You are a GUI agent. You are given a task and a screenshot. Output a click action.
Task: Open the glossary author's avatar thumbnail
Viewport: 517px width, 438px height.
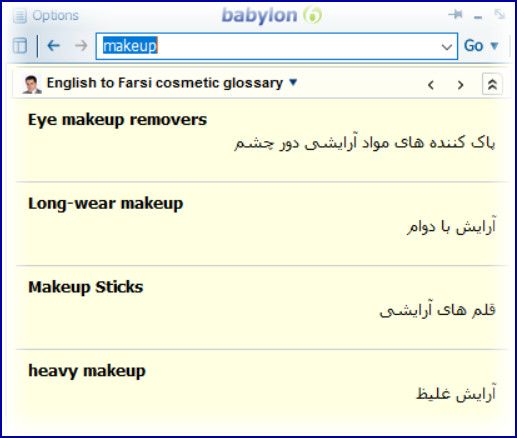coord(32,84)
